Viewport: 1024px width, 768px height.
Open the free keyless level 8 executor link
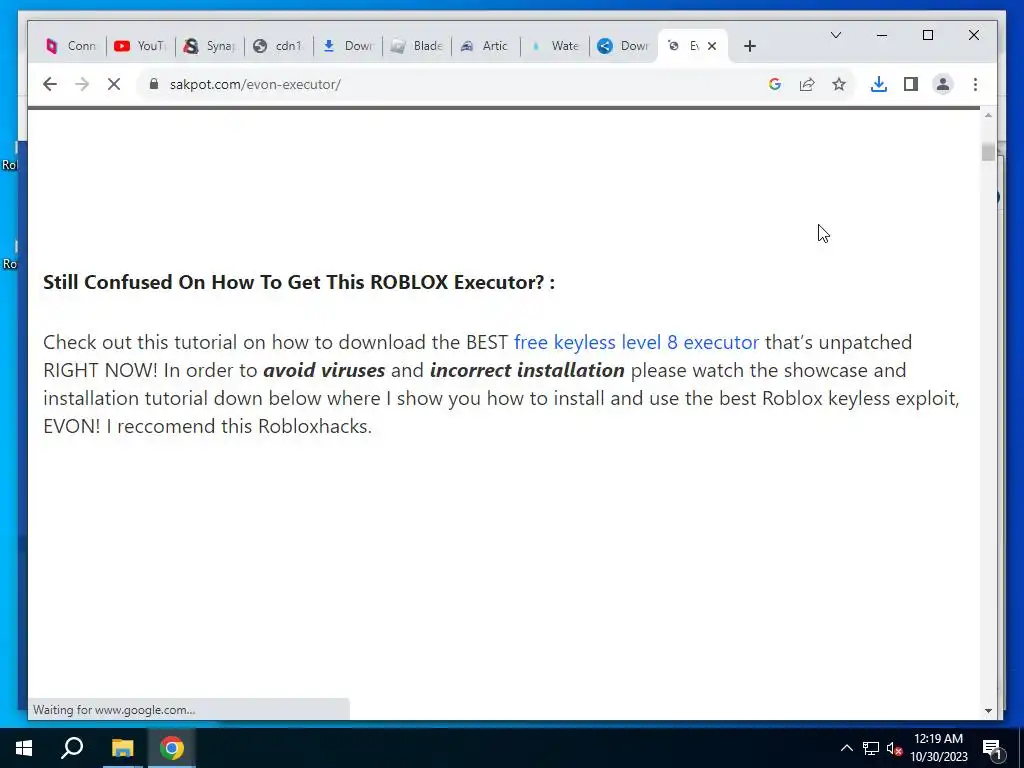pyautogui.click(x=636, y=342)
